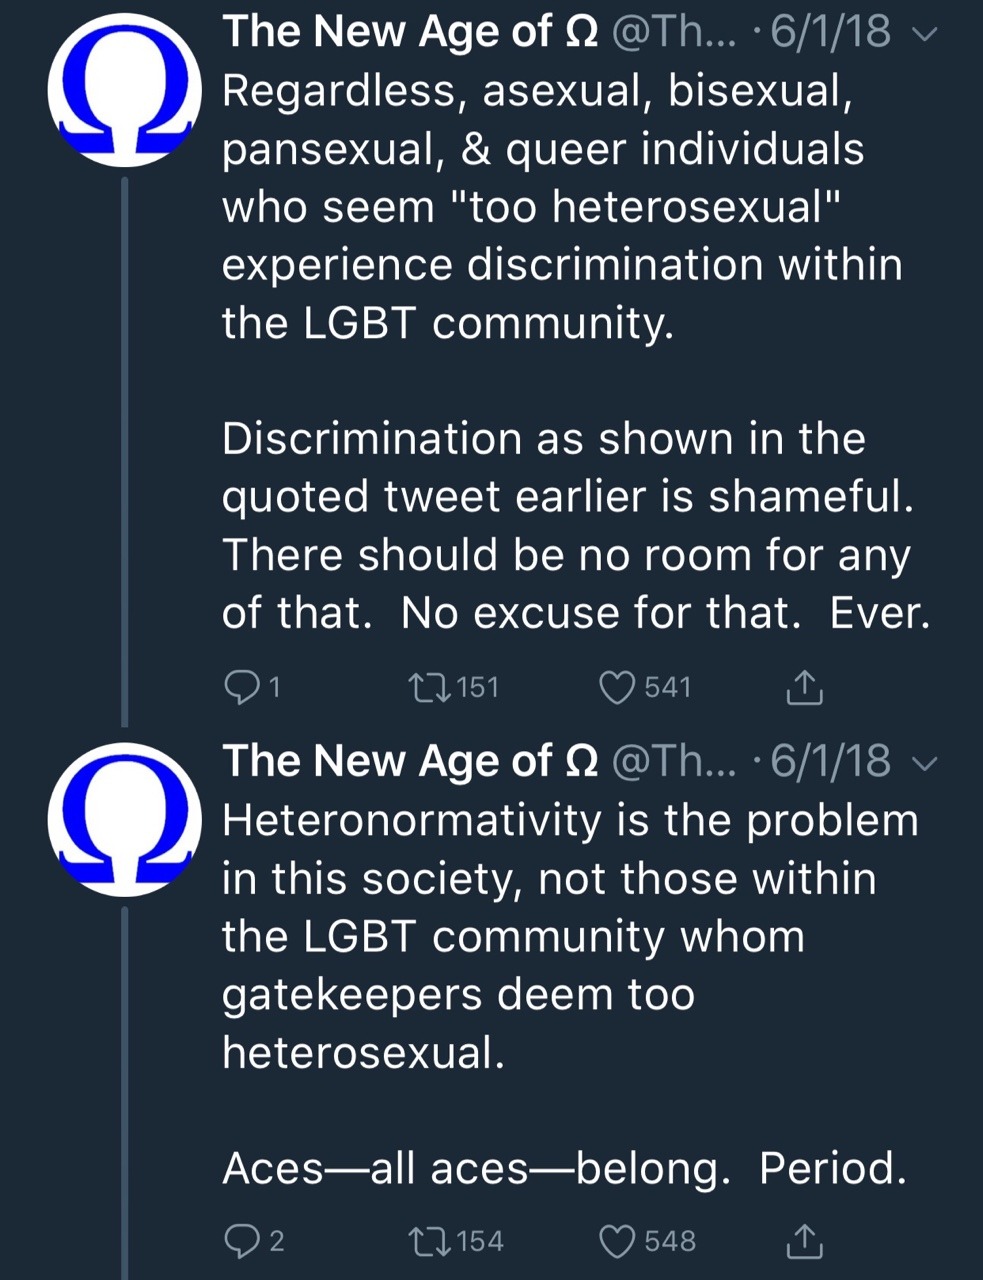The image size is (983, 1280).
Task: Open the first tweet's dropdown chevron menu
Action: click(x=925, y=35)
